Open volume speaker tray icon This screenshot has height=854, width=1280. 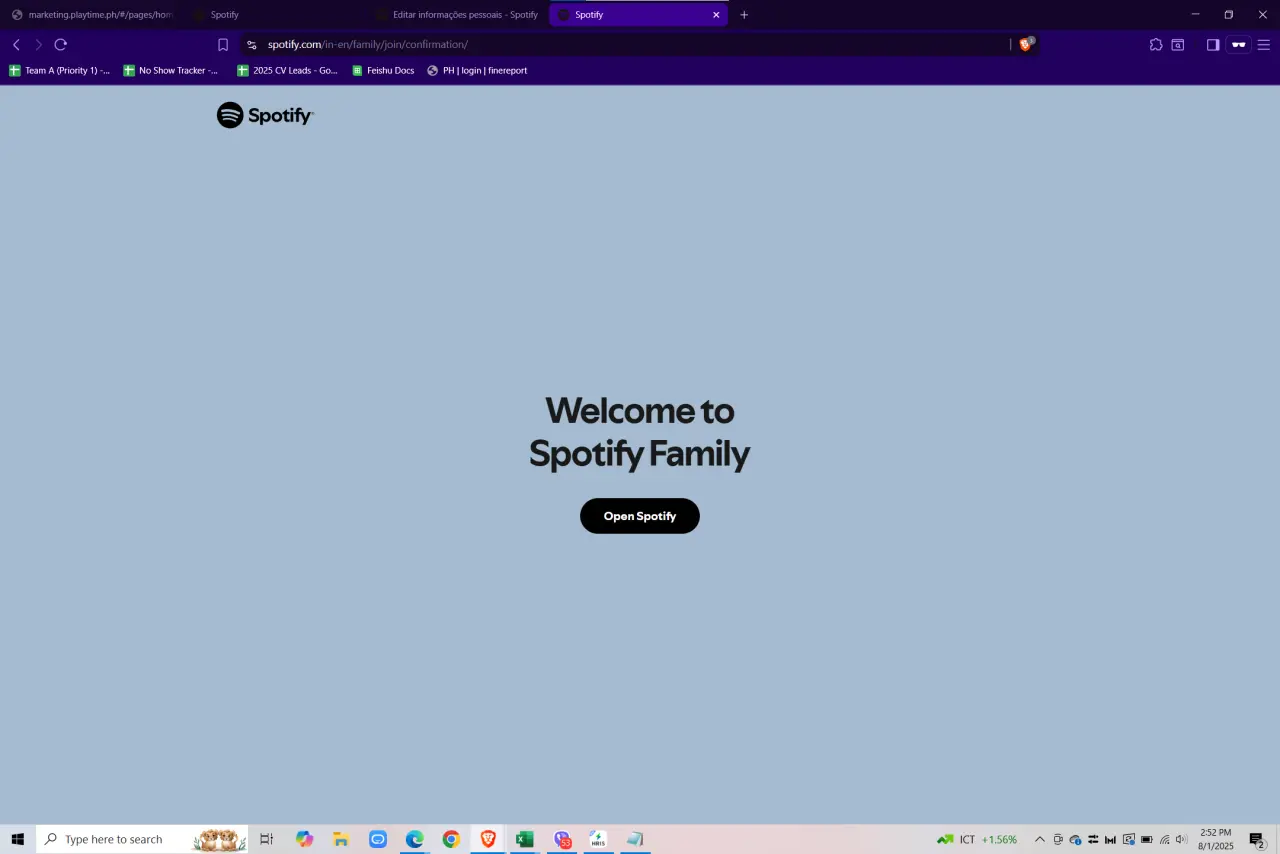(x=1182, y=839)
